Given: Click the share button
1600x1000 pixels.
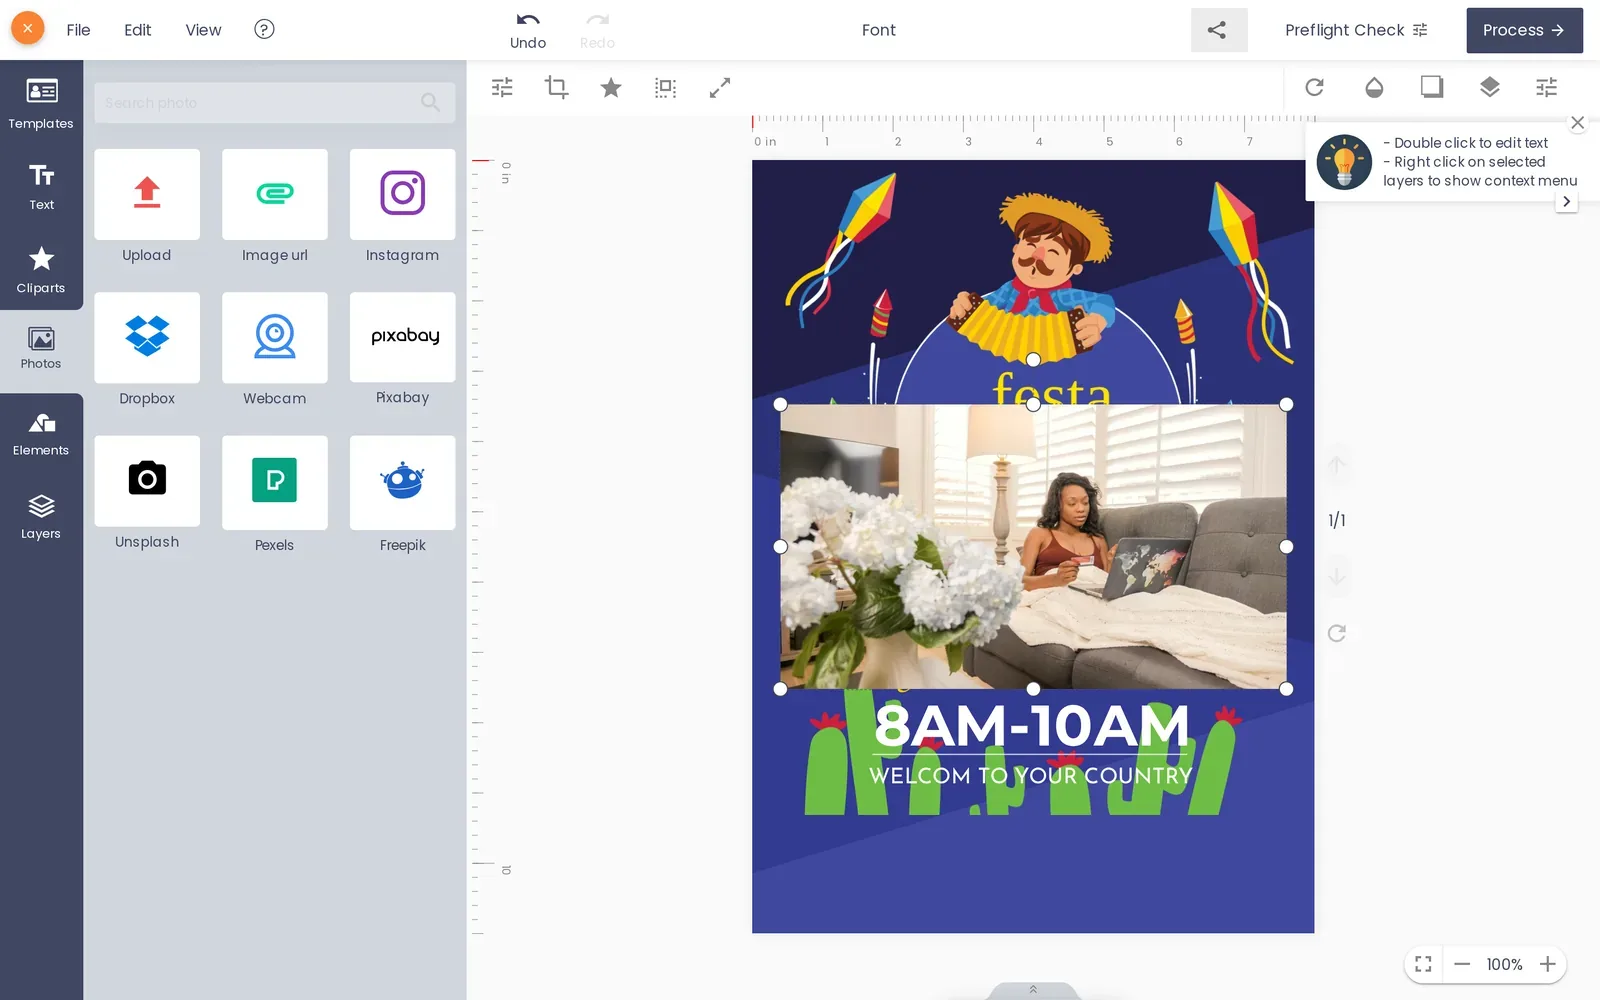Looking at the screenshot, I should tap(1219, 30).
